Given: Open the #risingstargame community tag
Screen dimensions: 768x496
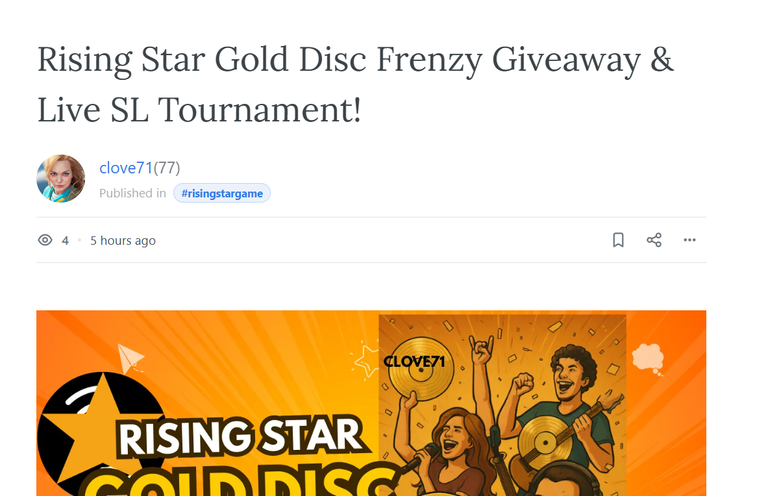Looking at the screenshot, I should click(x=222, y=193).
